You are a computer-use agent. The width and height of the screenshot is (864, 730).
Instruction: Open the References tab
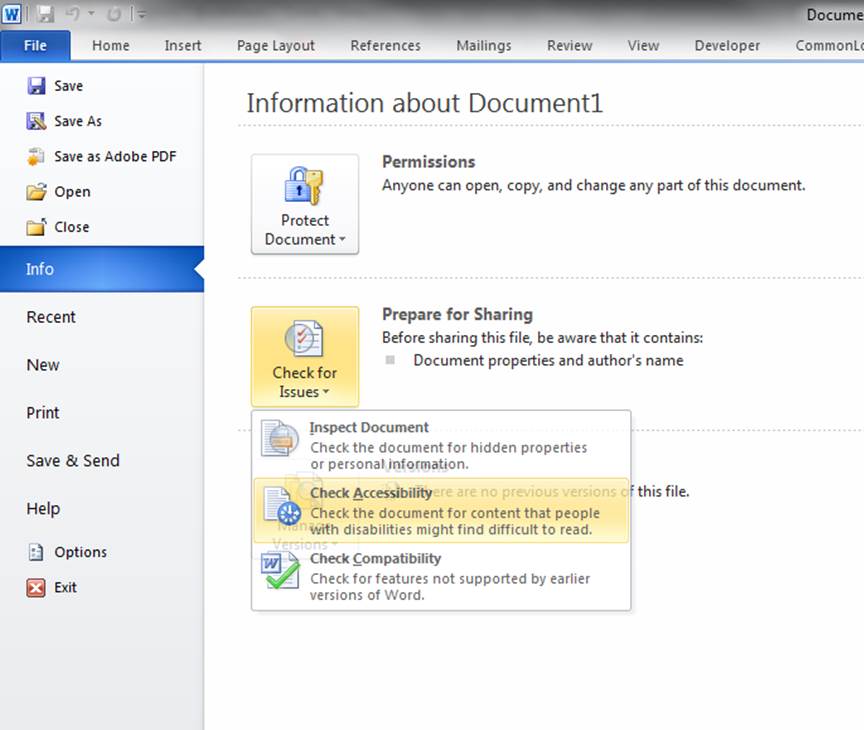(x=385, y=46)
